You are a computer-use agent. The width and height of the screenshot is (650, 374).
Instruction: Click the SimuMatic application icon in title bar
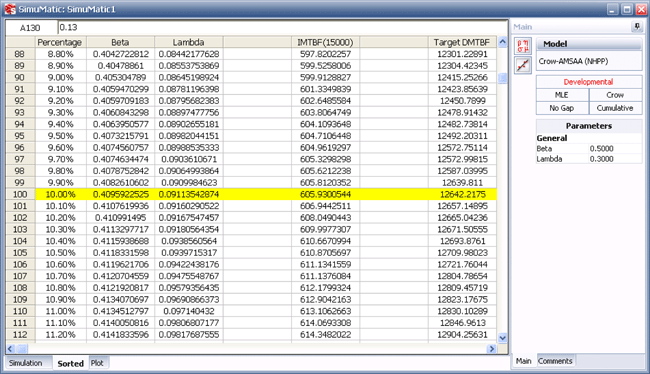pyautogui.click(x=10, y=9)
